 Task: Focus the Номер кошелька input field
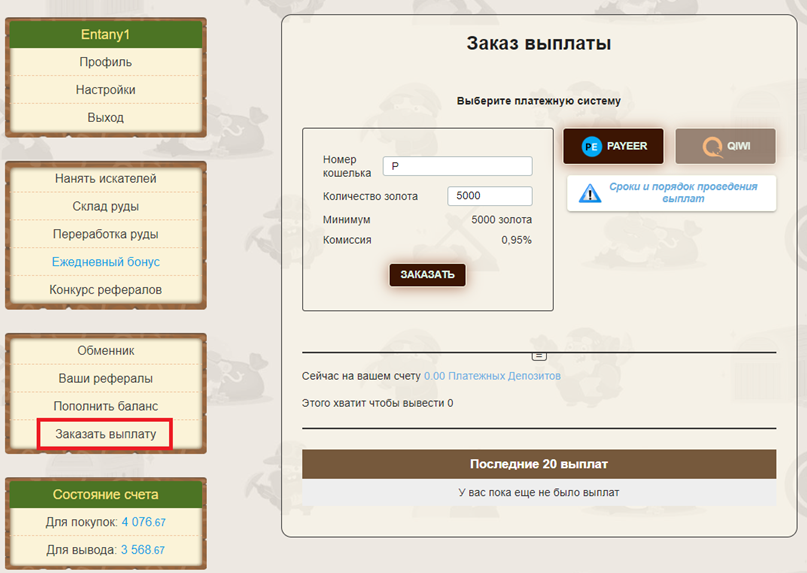tap(458, 166)
